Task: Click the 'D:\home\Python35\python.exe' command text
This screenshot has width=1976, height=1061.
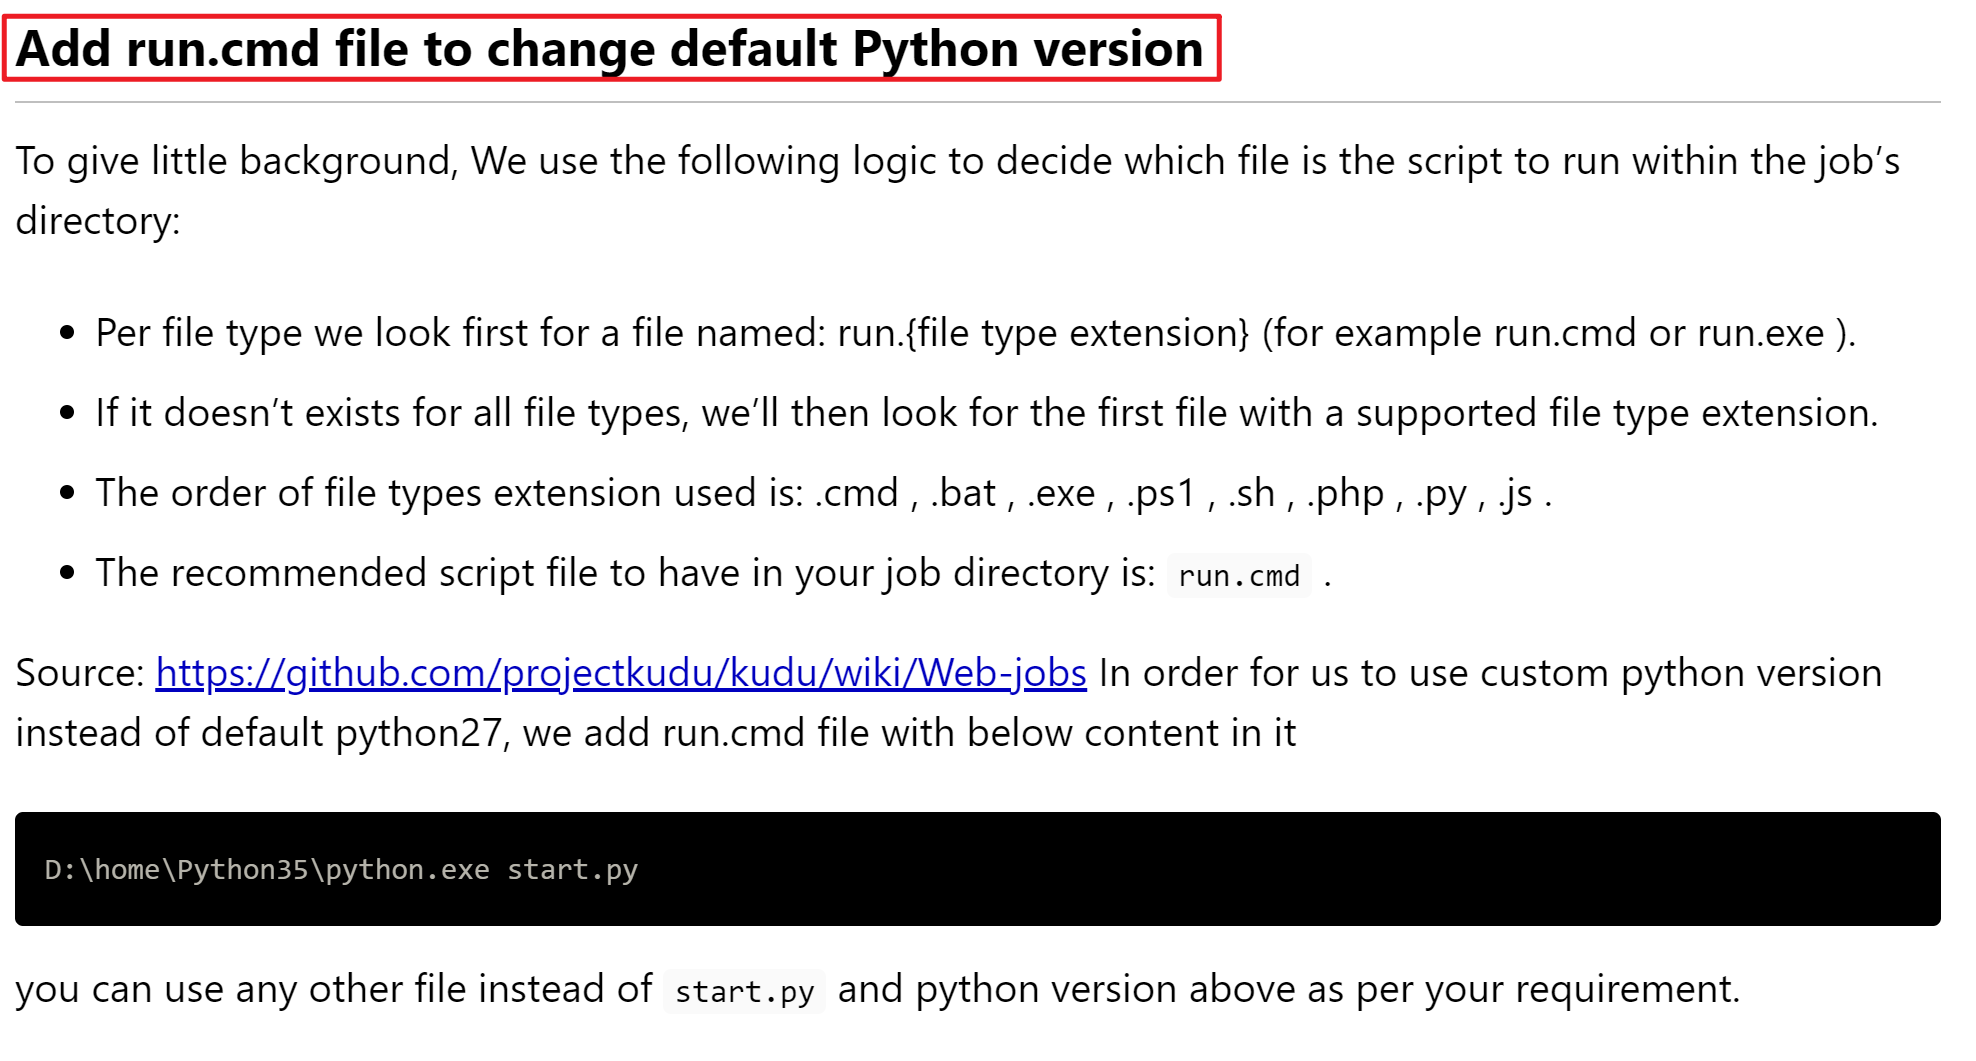Action: [267, 870]
